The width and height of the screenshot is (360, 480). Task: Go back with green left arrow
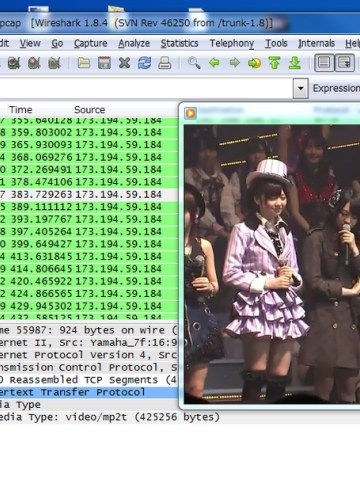(214, 63)
